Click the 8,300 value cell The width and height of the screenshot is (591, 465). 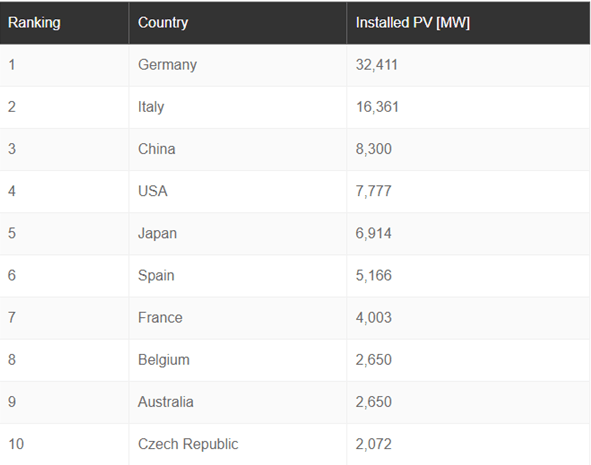coord(468,150)
